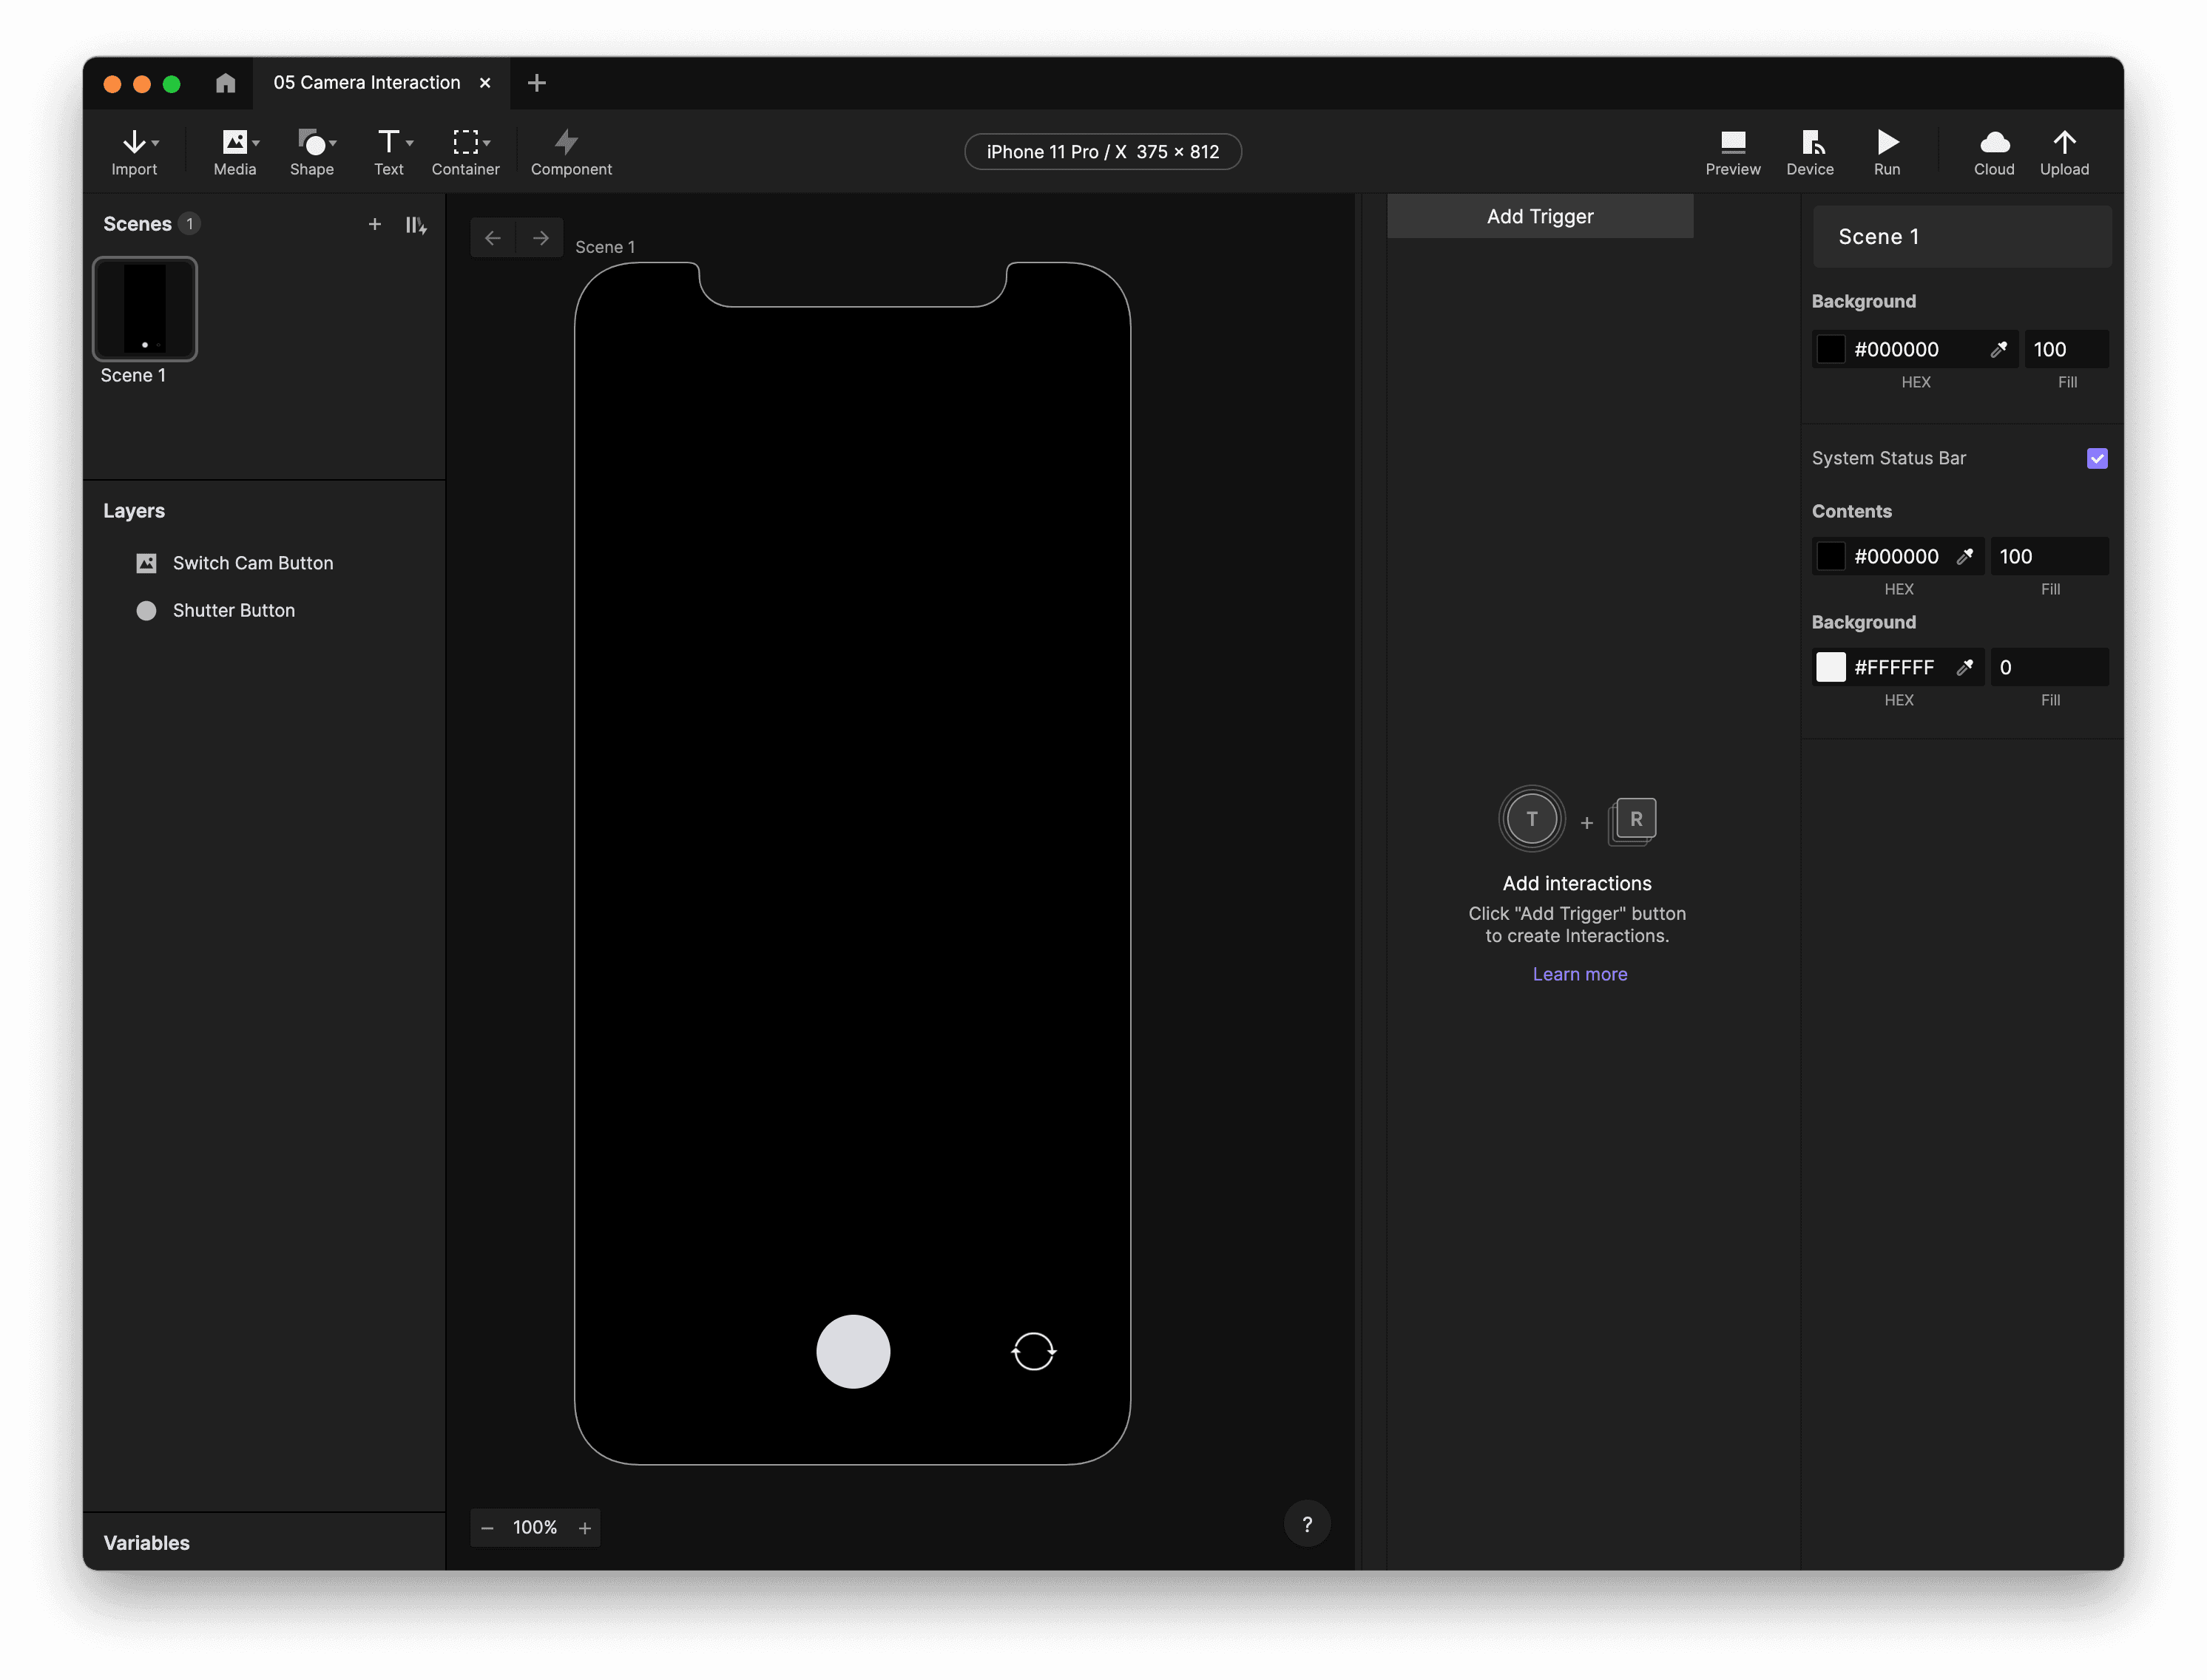Run the prototype
This screenshot has height=1680, width=2207.
click(1886, 151)
